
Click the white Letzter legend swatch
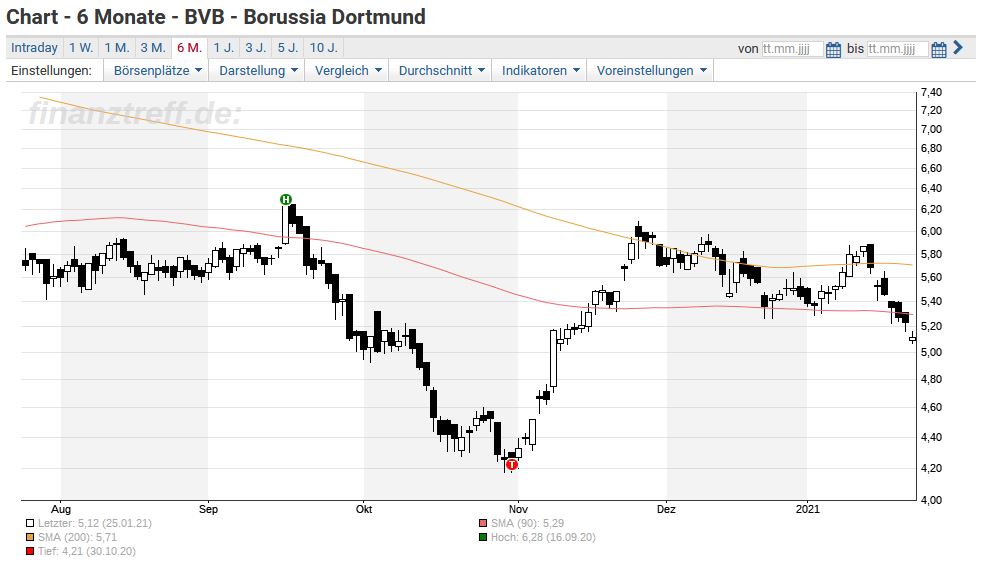pos(30,524)
